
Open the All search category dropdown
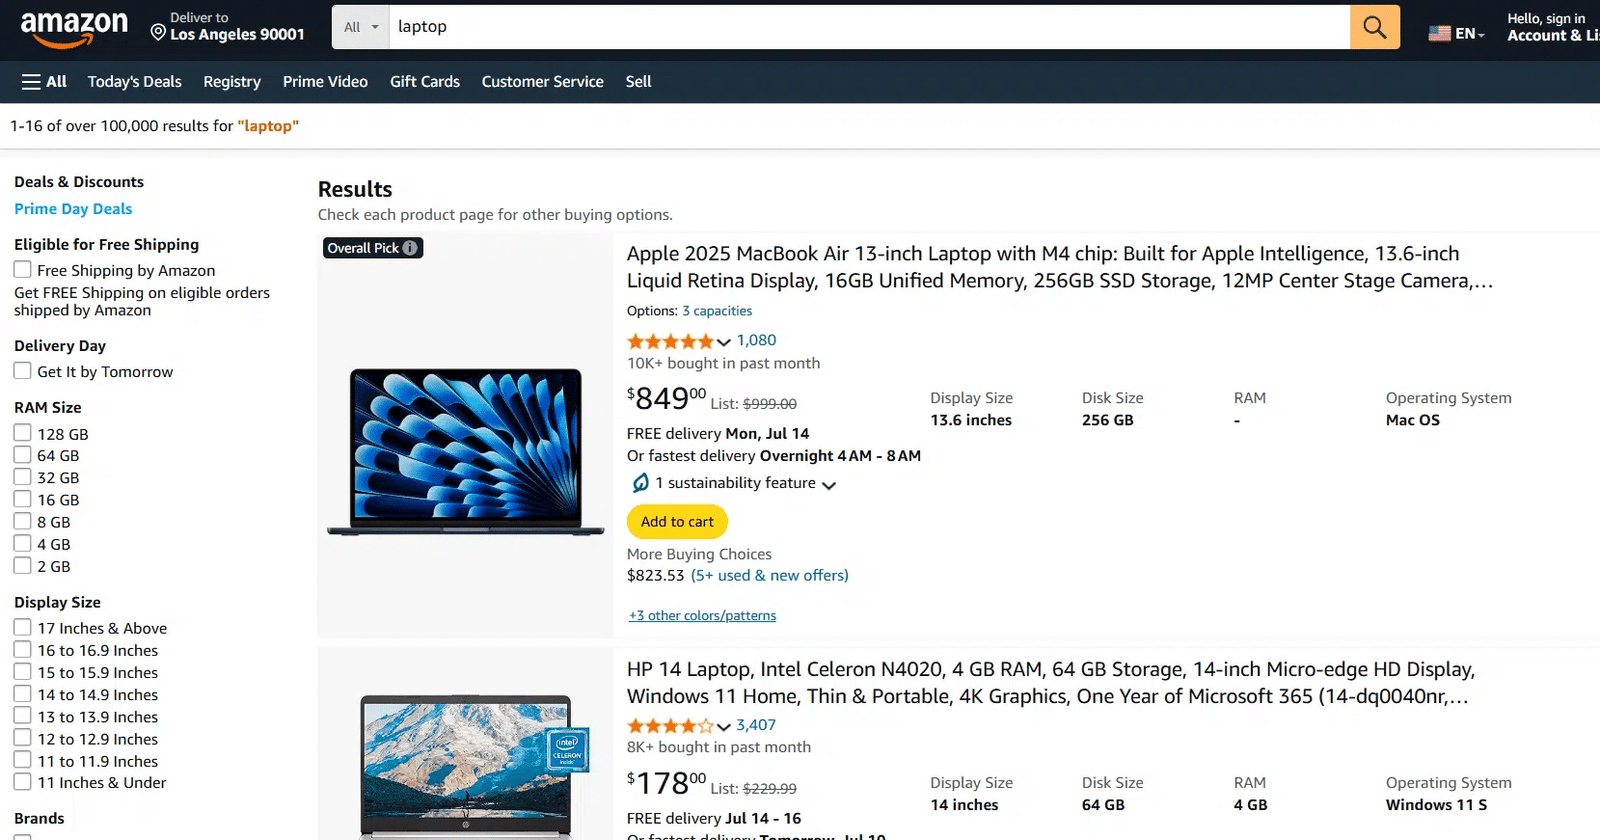tap(361, 27)
